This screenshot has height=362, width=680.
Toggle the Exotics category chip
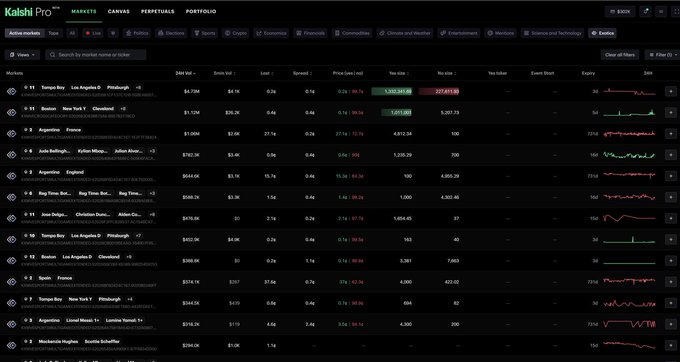(602, 33)
